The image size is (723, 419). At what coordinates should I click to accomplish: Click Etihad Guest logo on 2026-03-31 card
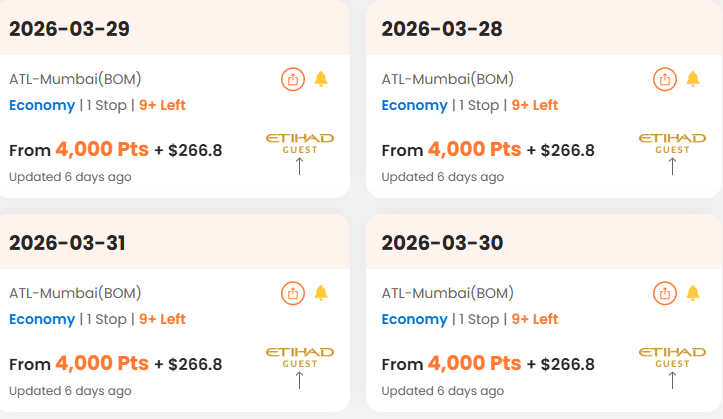tap(299, 357)
